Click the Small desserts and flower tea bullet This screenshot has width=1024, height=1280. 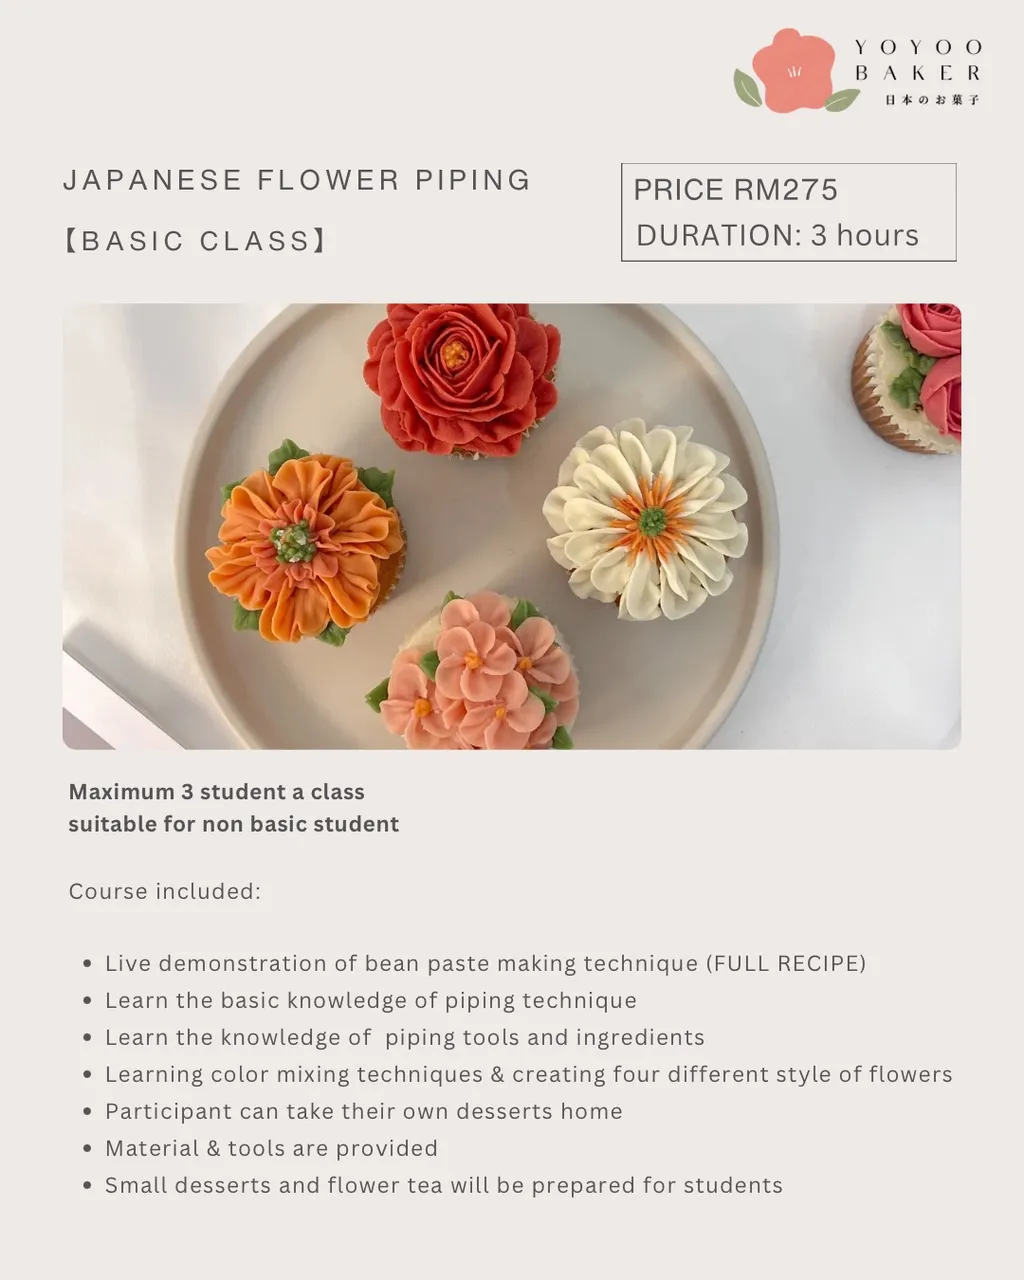click(x=444, y=1186)
